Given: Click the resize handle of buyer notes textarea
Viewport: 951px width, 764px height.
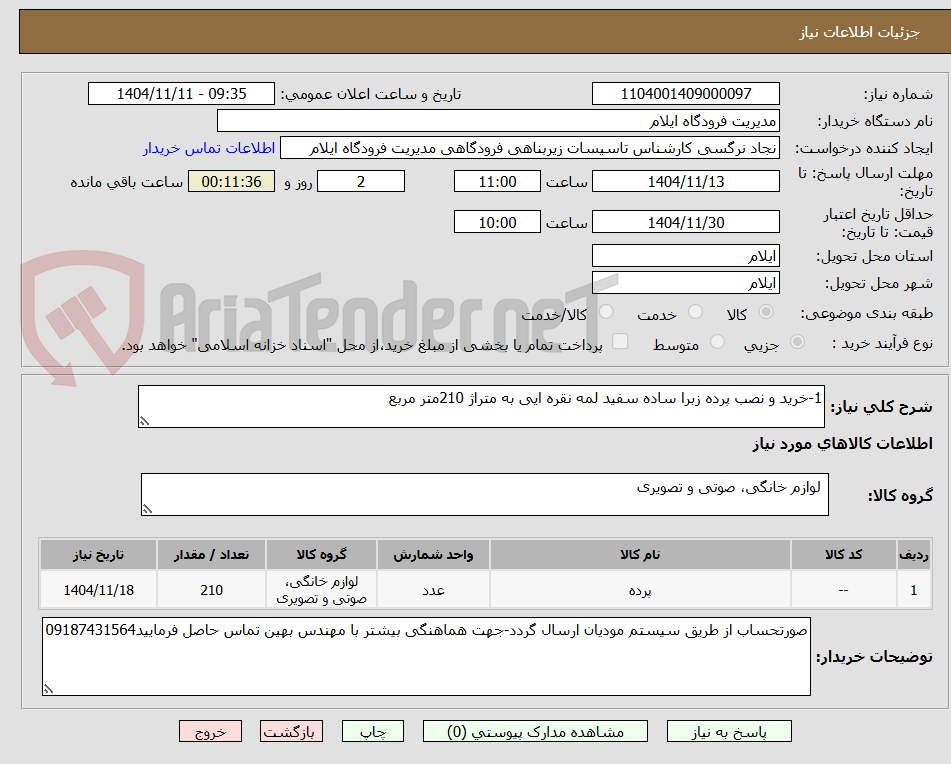Looking at the screenshot, I should (x=49, y=689).
